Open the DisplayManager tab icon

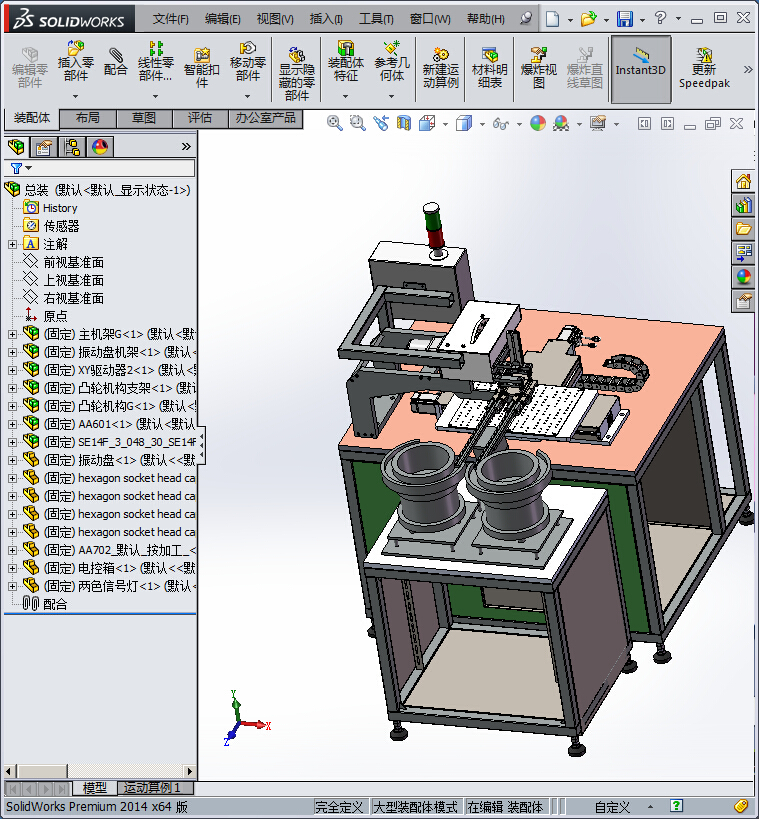(x=100, y=147)
